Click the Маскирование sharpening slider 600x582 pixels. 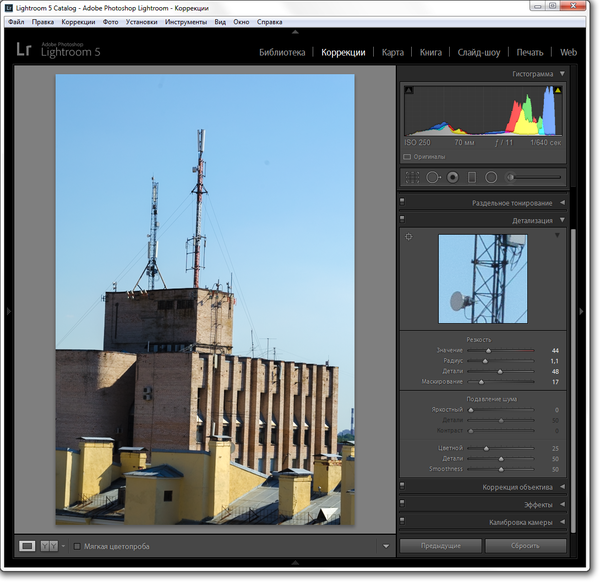pyautogui.click(x=481, y=382)
